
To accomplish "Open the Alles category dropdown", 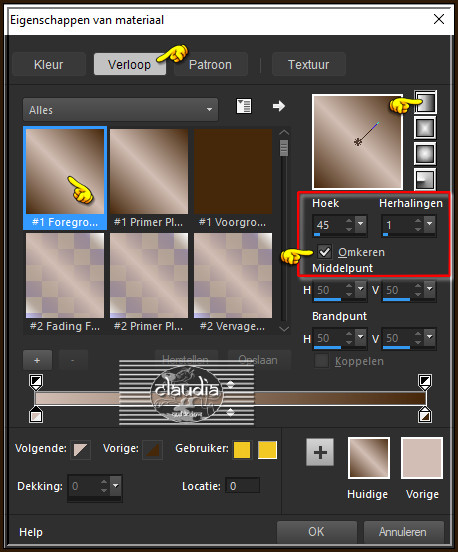I will pos(120,110).
